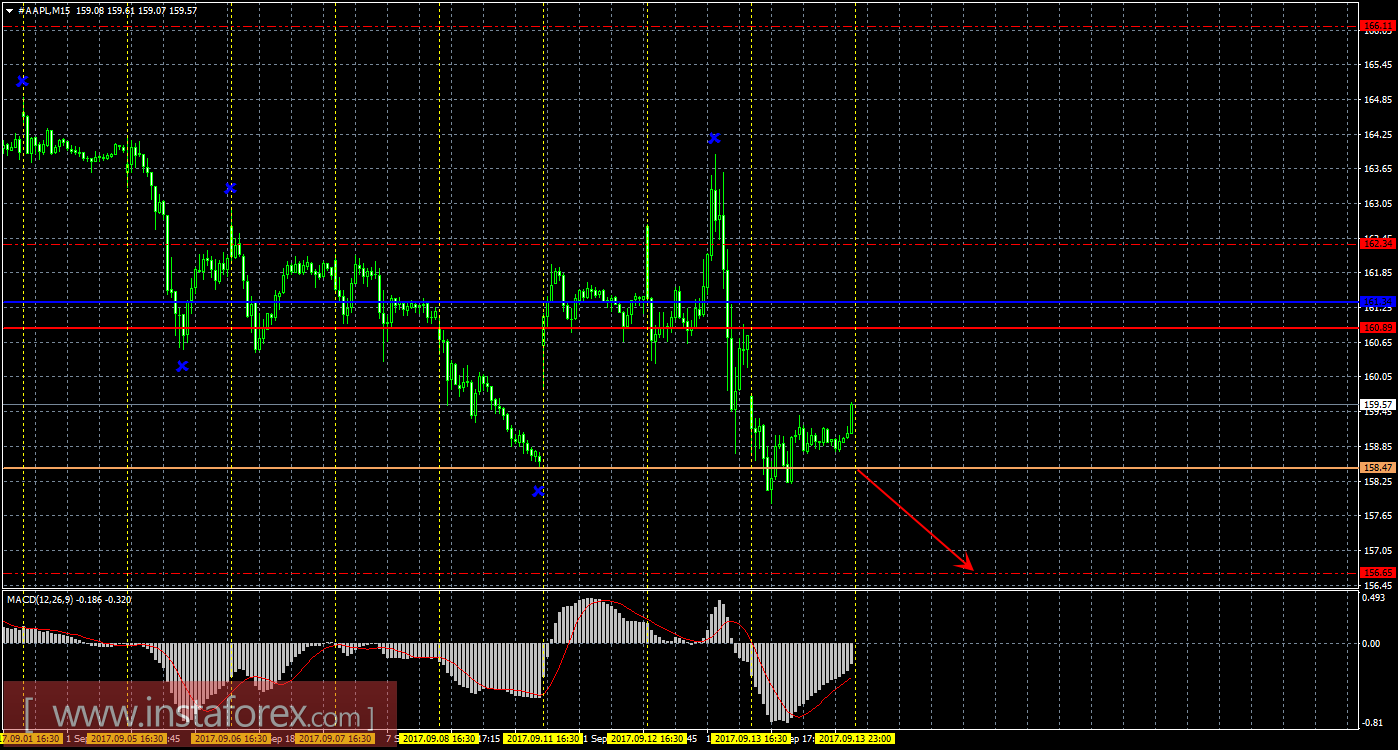Click the red 156.65 target price label

(1378, 572)
